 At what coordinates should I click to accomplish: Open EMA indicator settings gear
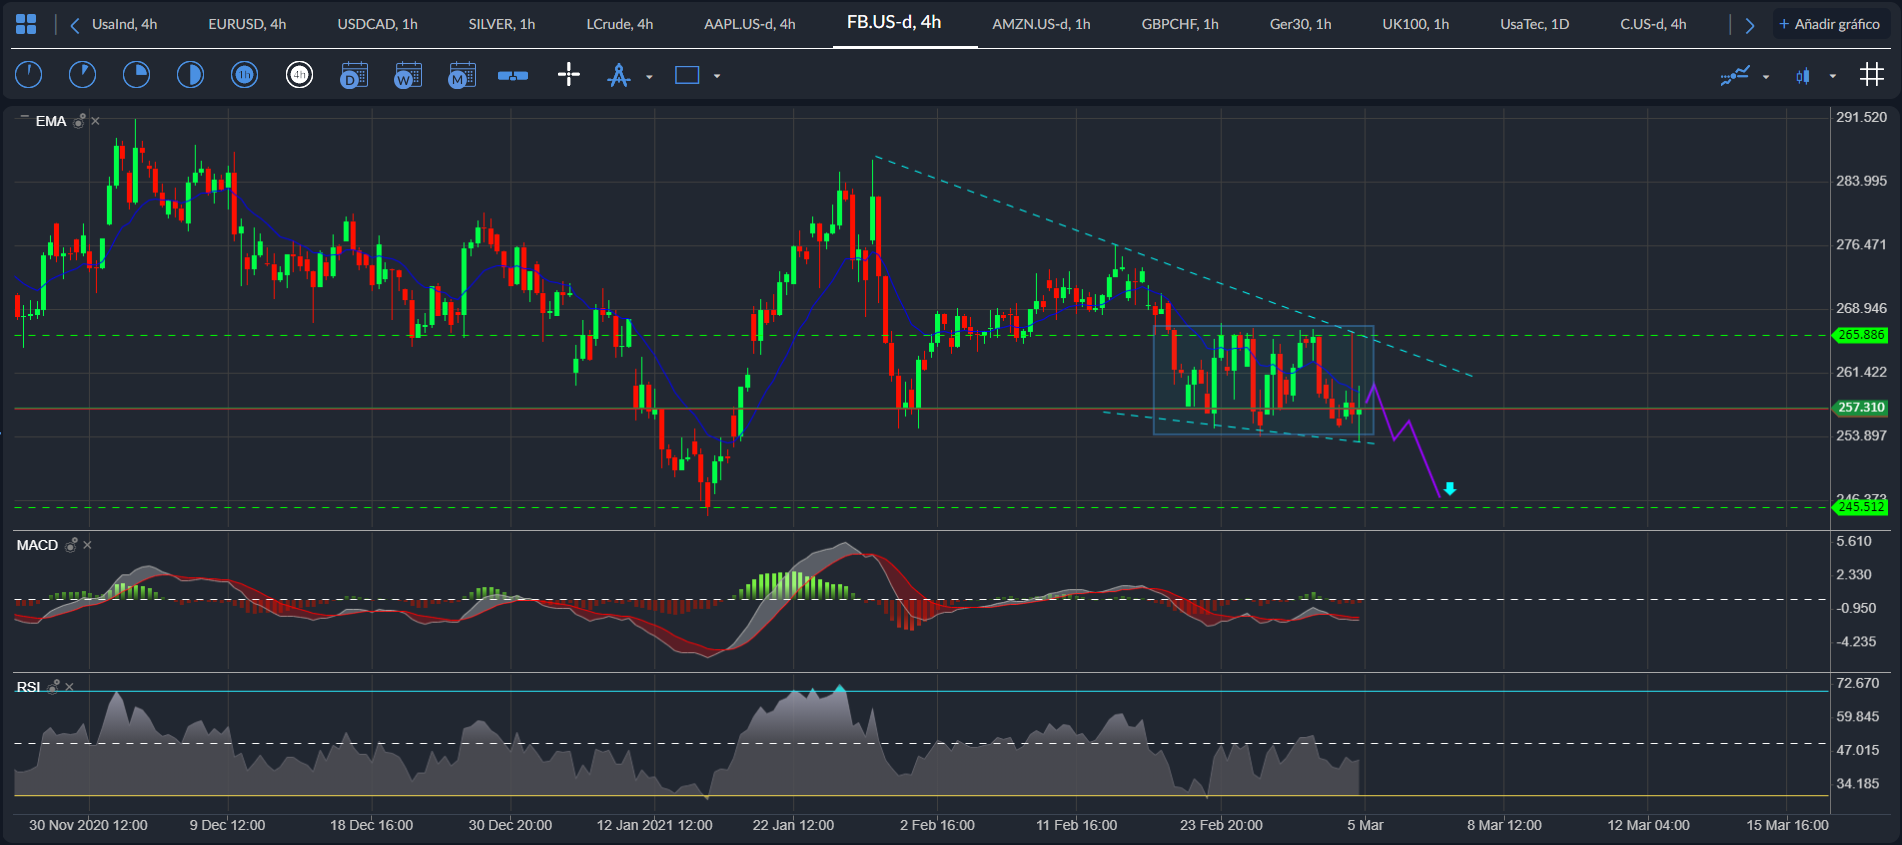[x=79, y=121]
